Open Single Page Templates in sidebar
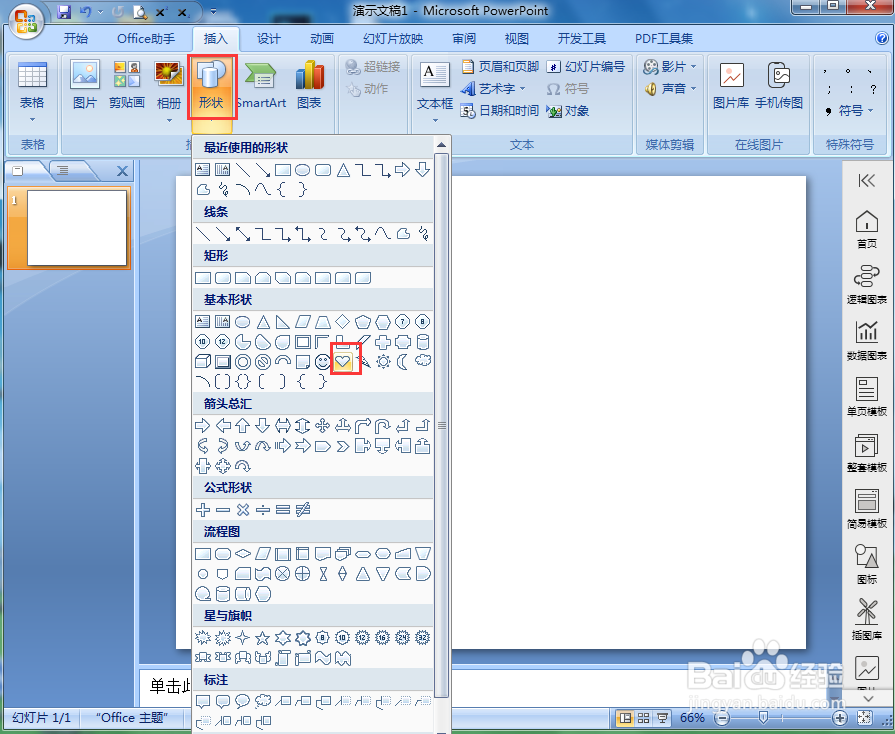 click(866, 396)
